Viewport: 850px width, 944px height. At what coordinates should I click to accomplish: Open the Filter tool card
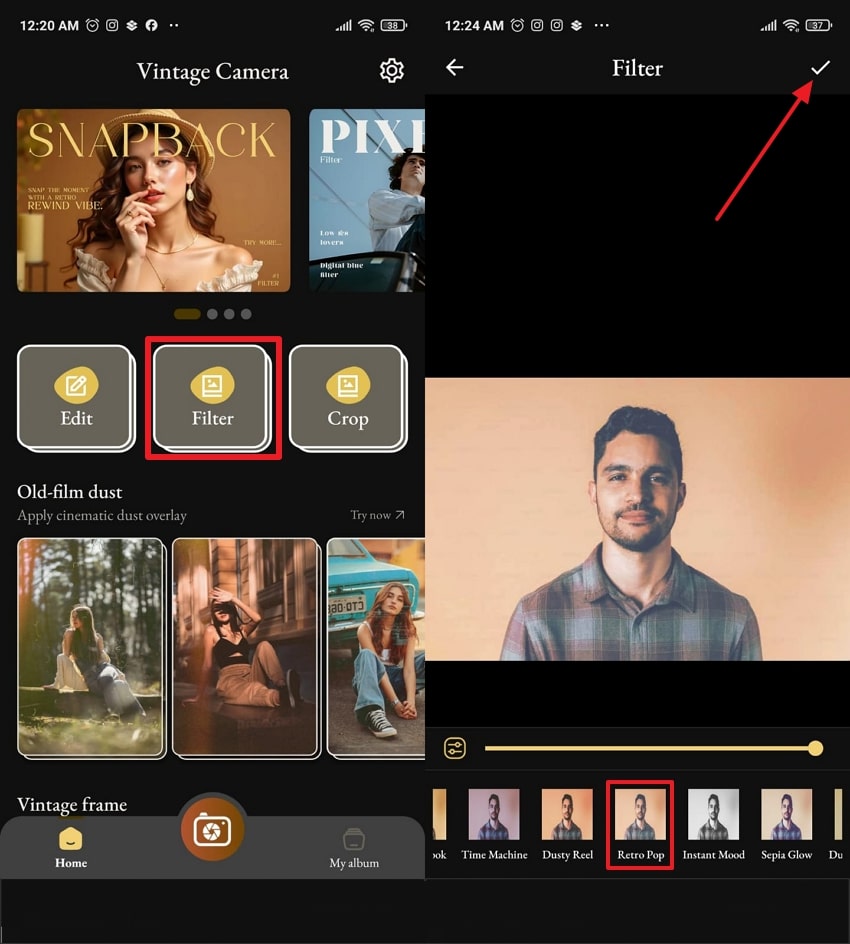click(212, 398)
